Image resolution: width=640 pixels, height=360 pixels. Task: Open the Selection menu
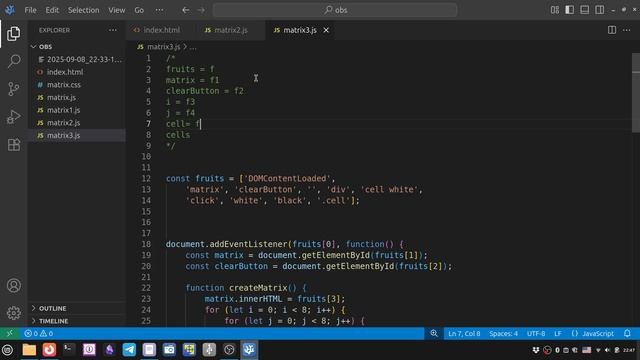coord(83,10)
